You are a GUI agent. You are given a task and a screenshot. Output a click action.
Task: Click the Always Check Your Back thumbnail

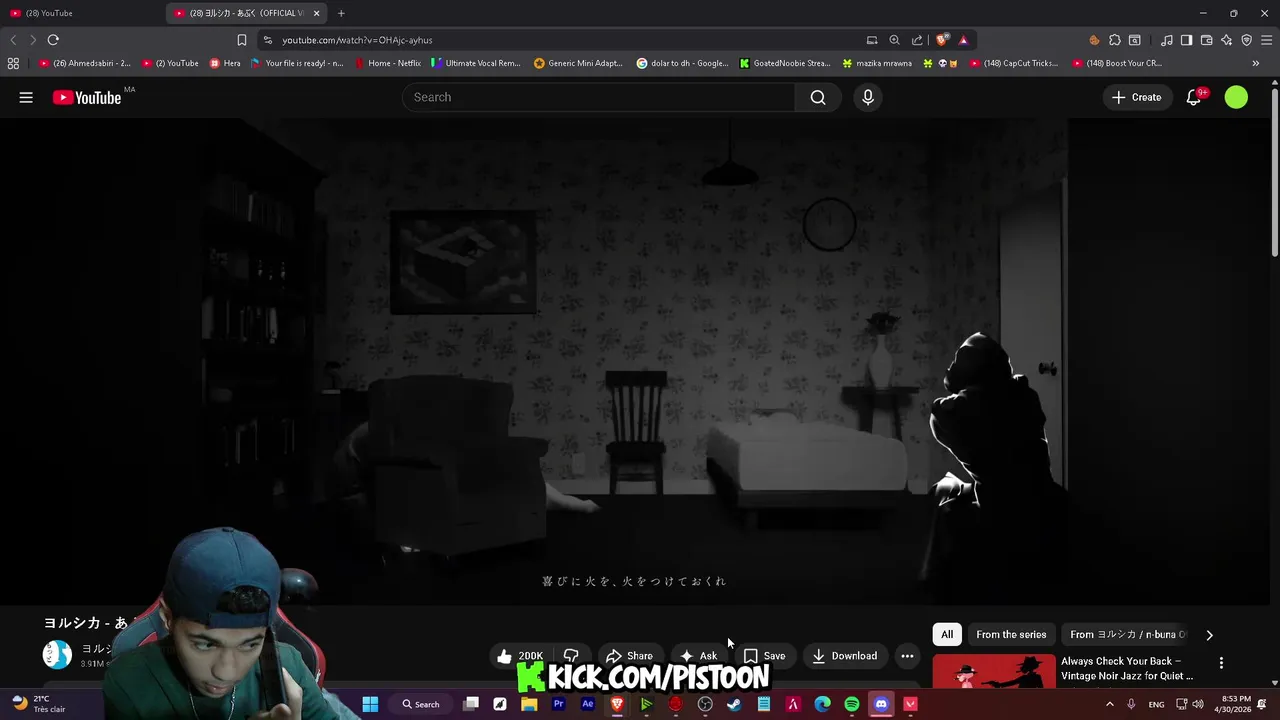994,672
